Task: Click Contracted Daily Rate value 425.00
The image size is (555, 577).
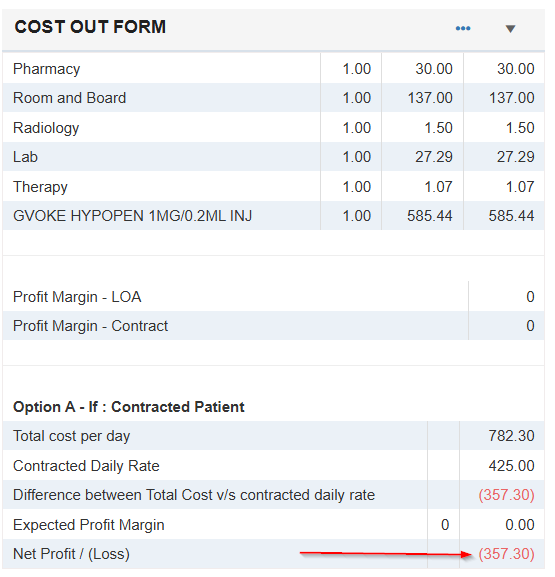Action: 511,466
